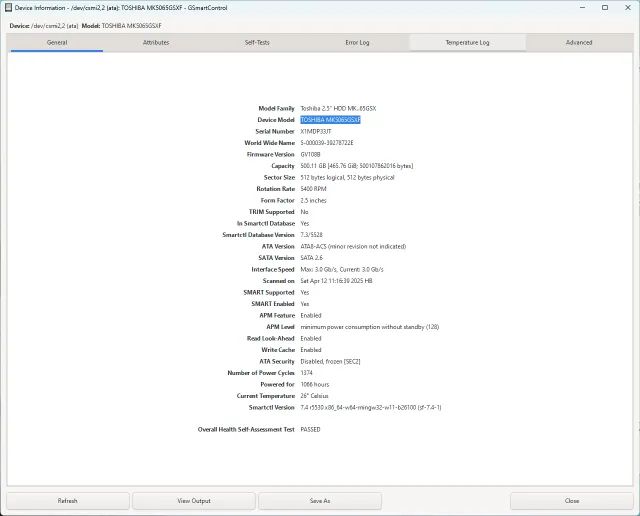Click the View Output button
The height and width of the screenshot is (516, 640).
[194, 501]
